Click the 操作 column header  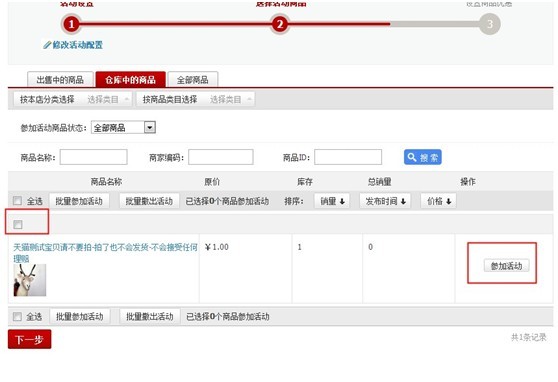point(468,182)
